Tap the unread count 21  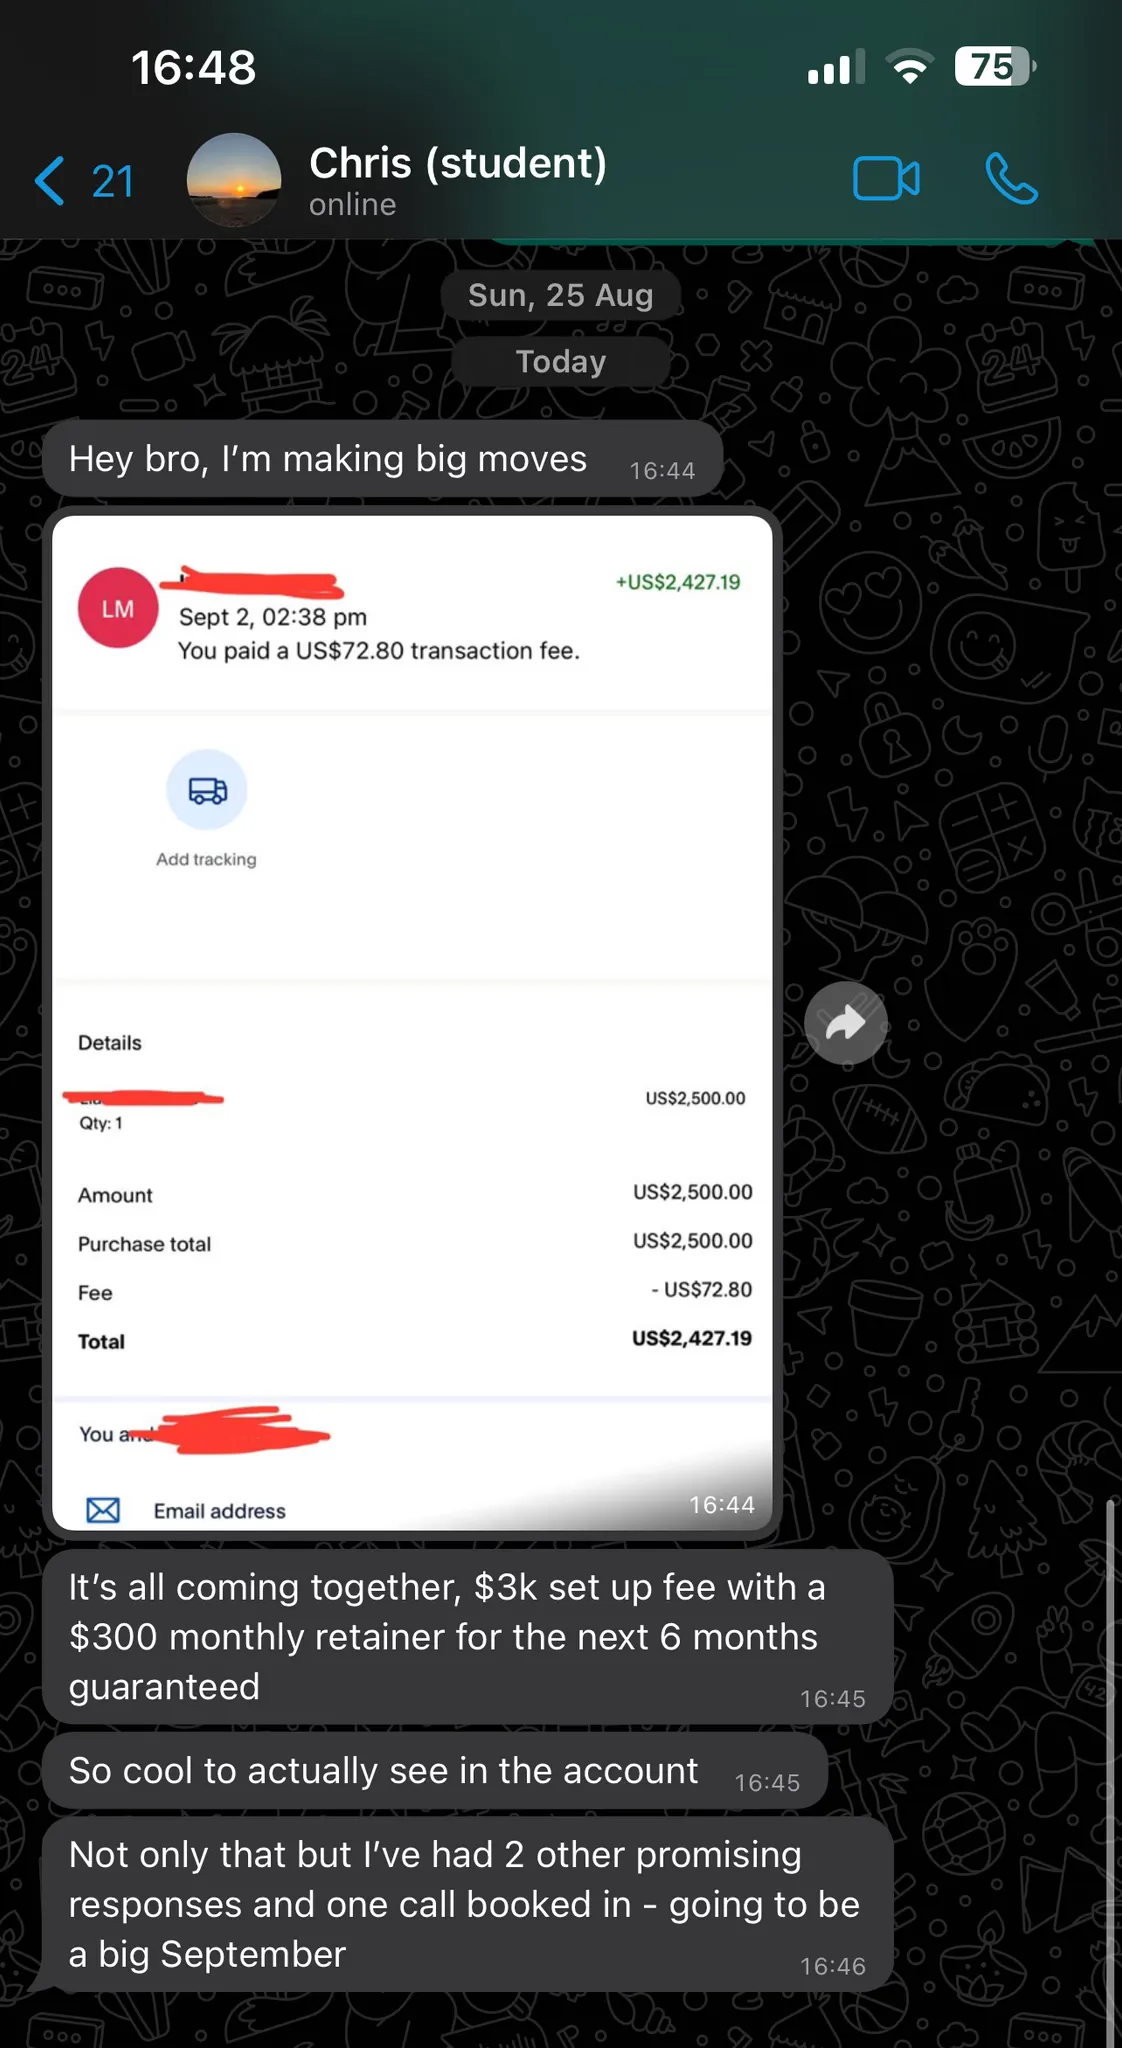113,182
